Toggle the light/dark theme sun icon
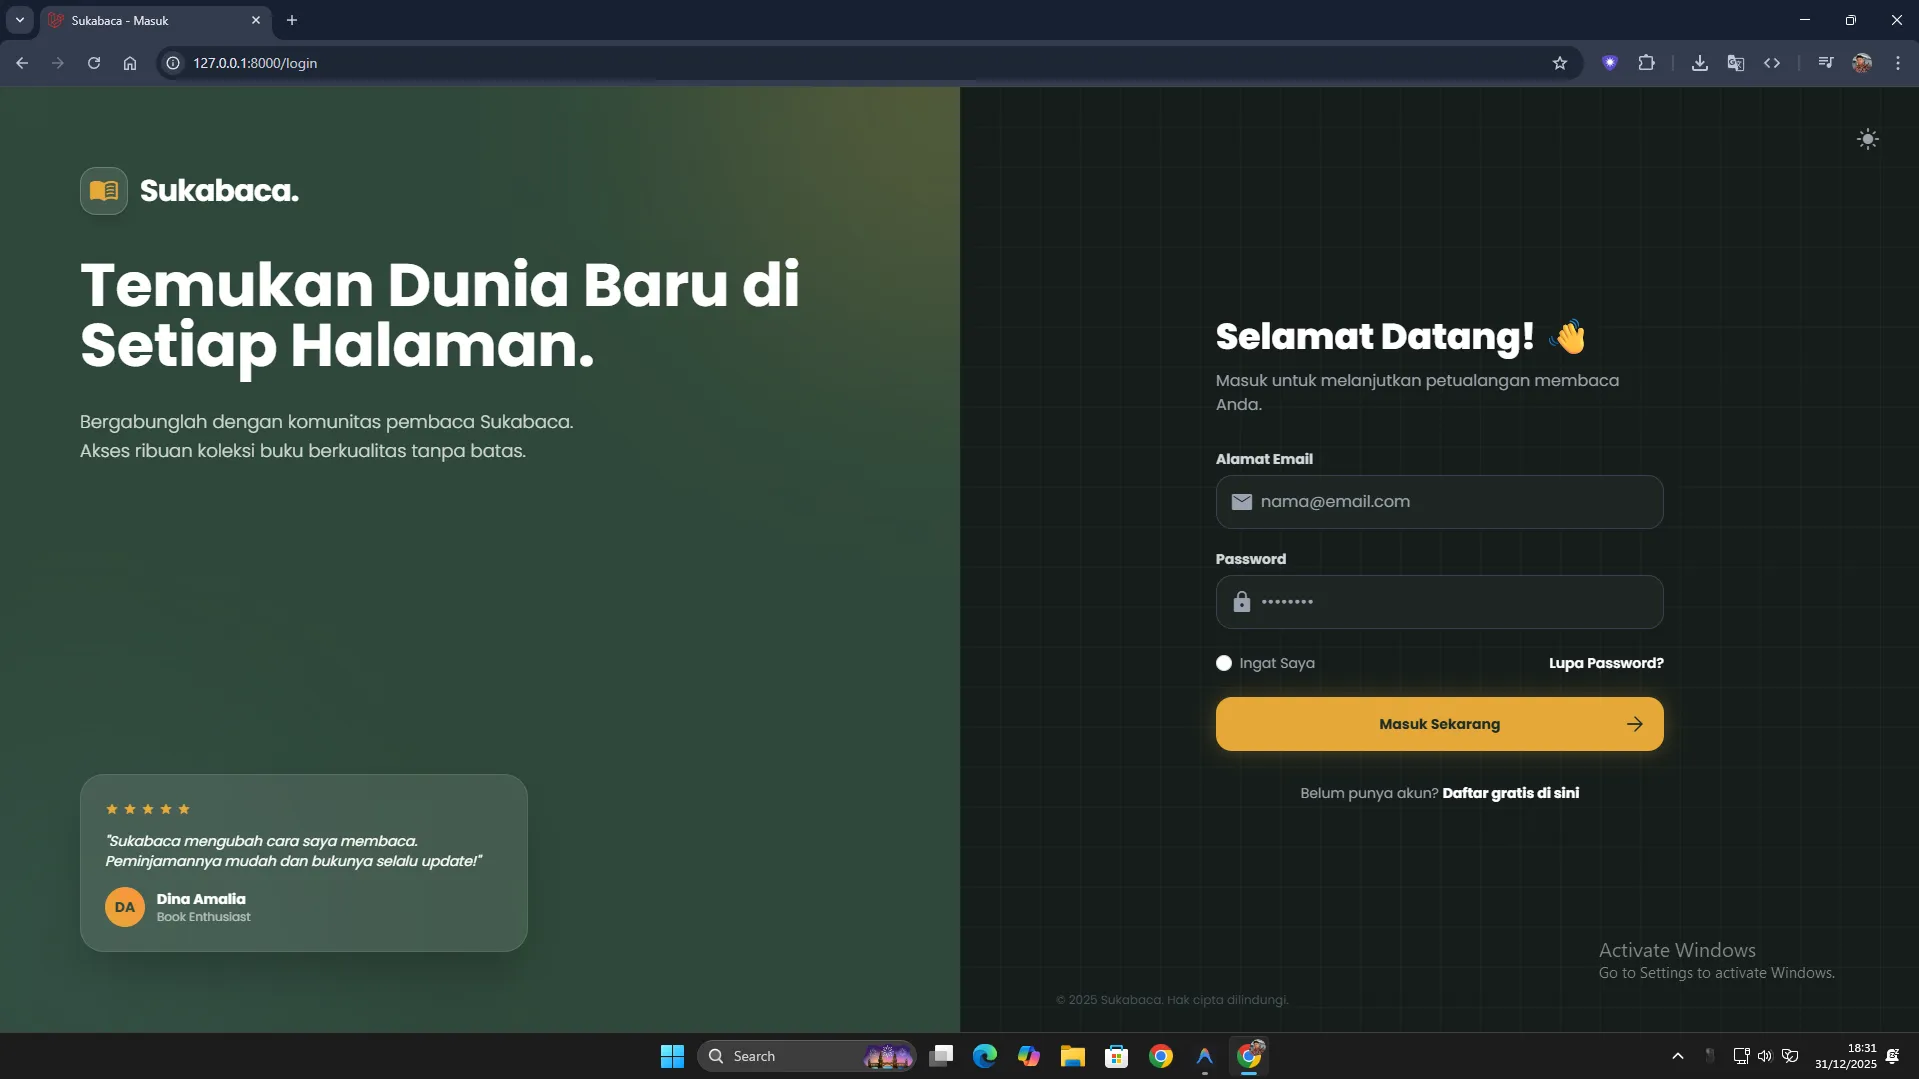1919x1079 pixels. tap(1867, 139)
